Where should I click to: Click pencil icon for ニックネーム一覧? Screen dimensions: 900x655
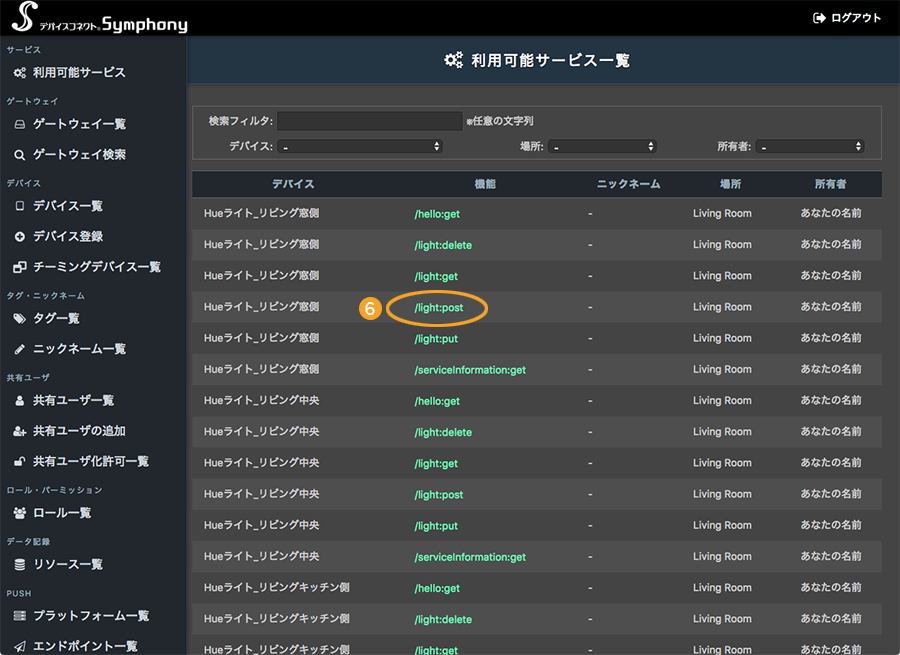point(20,349)
